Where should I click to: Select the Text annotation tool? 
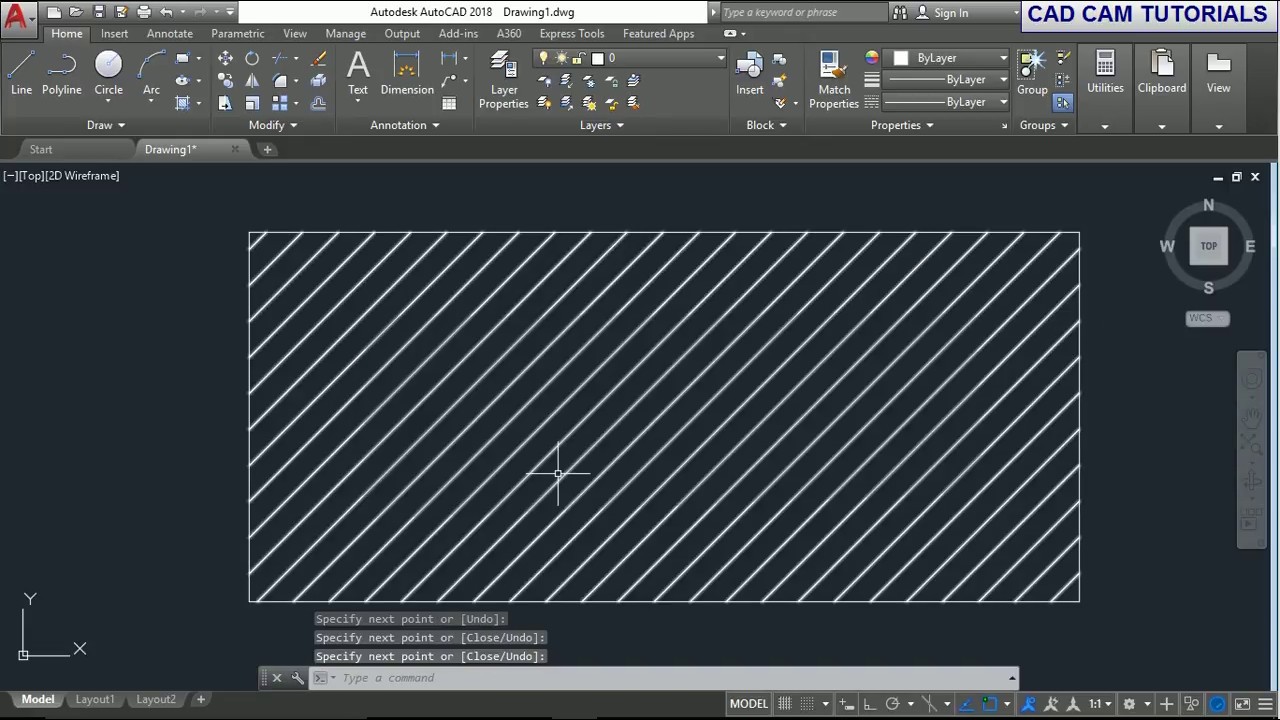(x=358, y=75)
